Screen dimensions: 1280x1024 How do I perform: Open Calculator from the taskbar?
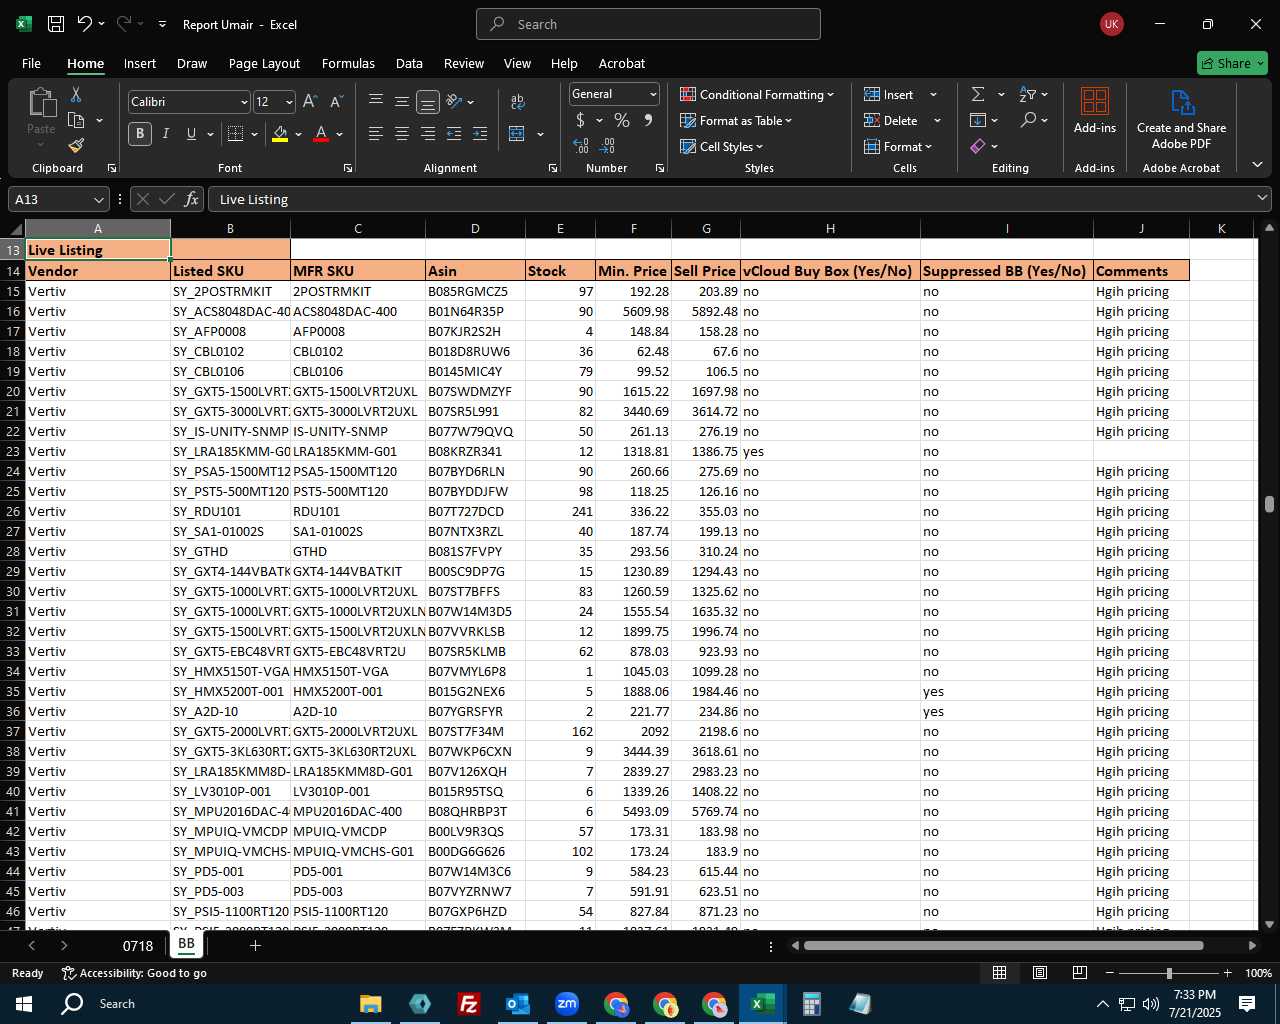coord(811,1003)
